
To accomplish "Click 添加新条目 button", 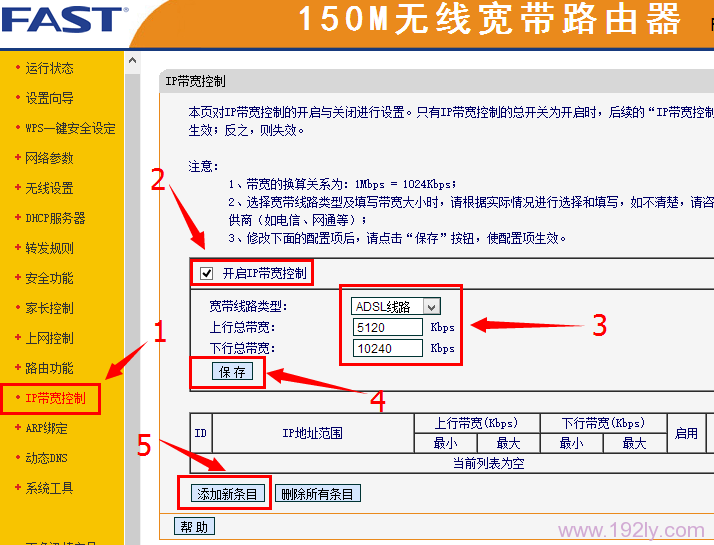I will [x=227, y=494].
